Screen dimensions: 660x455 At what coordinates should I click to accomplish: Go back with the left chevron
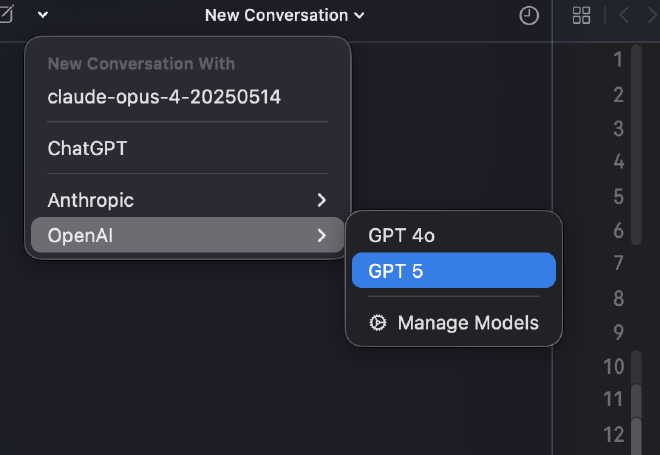point(624,16)
